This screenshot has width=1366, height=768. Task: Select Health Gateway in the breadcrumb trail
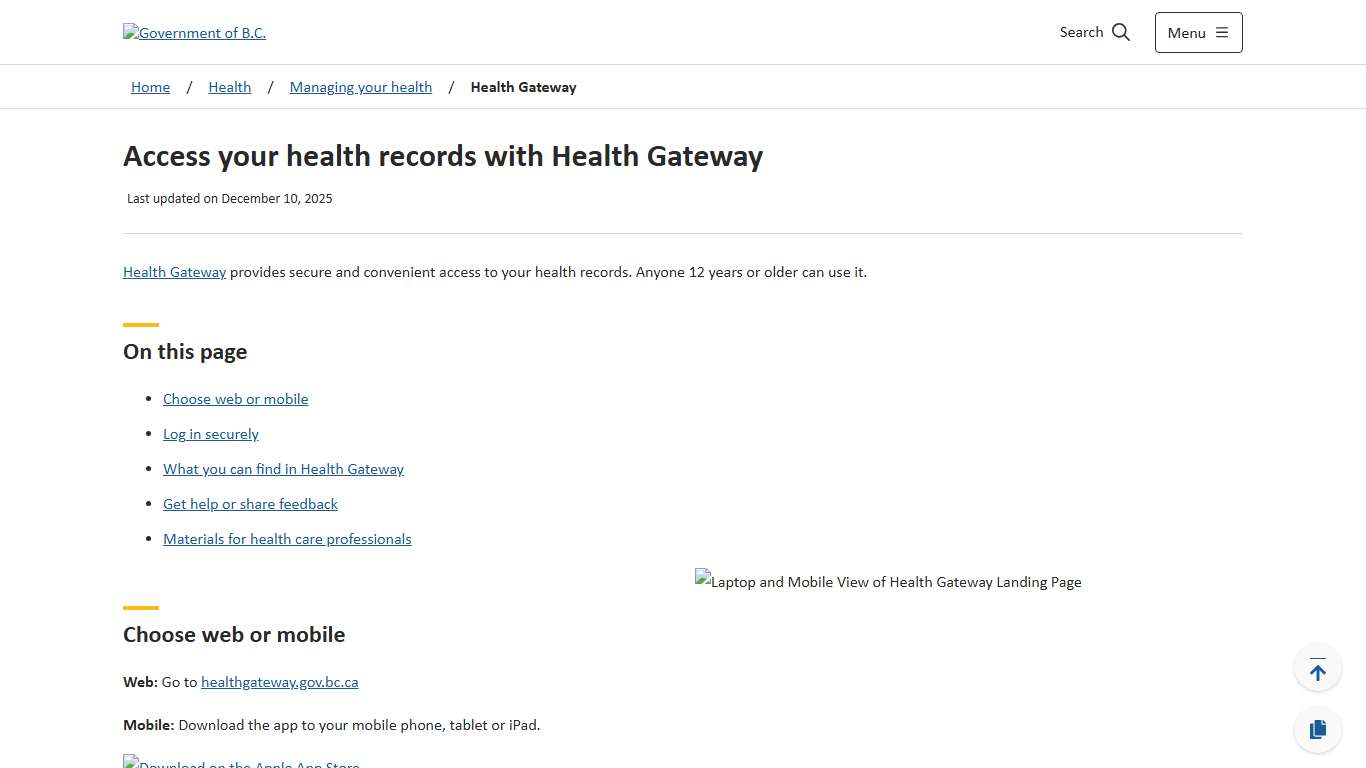(x=523, y=87)
